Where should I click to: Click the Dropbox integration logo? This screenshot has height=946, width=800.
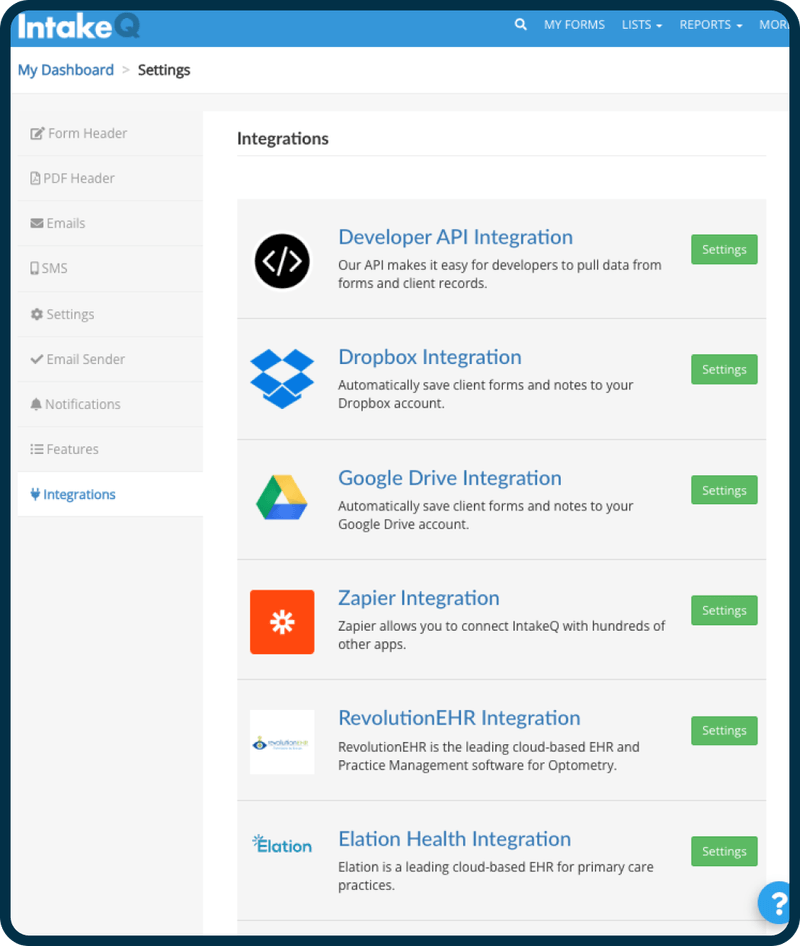tap(282, 378)
